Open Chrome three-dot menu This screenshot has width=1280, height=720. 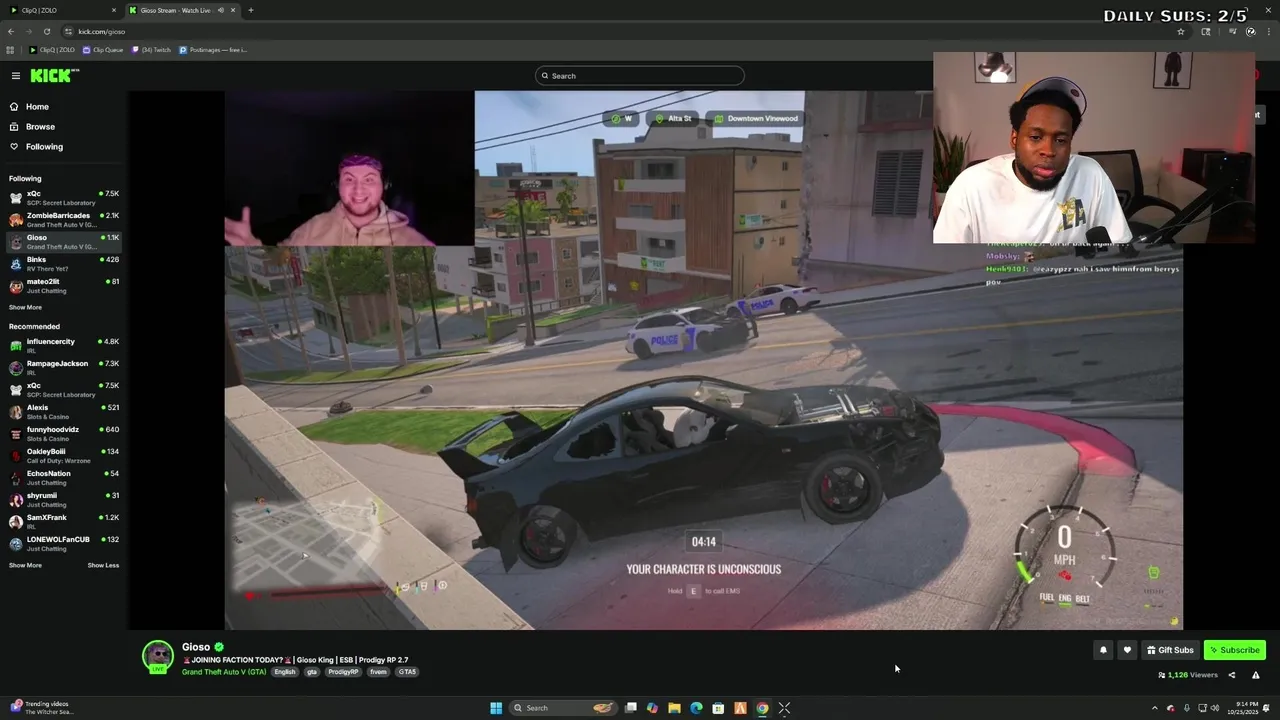(1269, 31)
